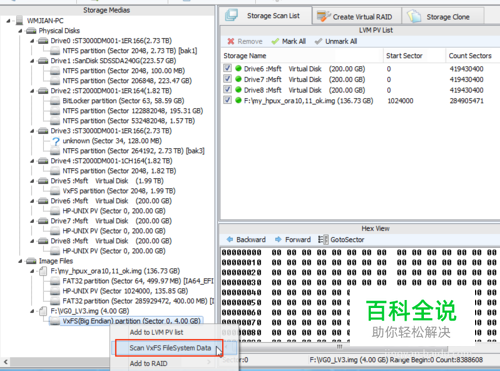The width and height of the screenshot is (500, 371).
Task: Collapse the F:\my_hpux_ora10,11_ok.img node
Action: (x=32, y=271)
